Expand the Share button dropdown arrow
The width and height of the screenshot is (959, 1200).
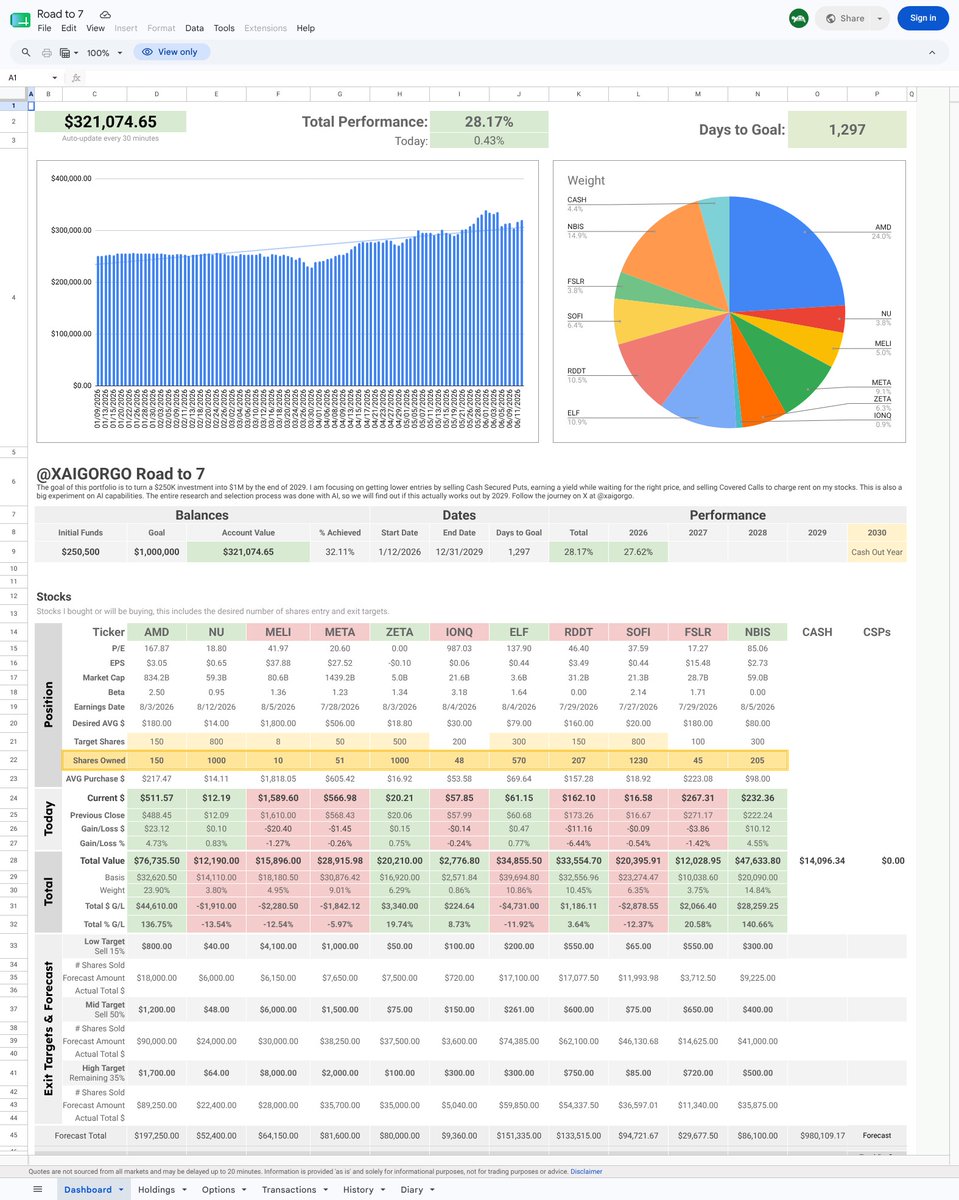(879, 18)
